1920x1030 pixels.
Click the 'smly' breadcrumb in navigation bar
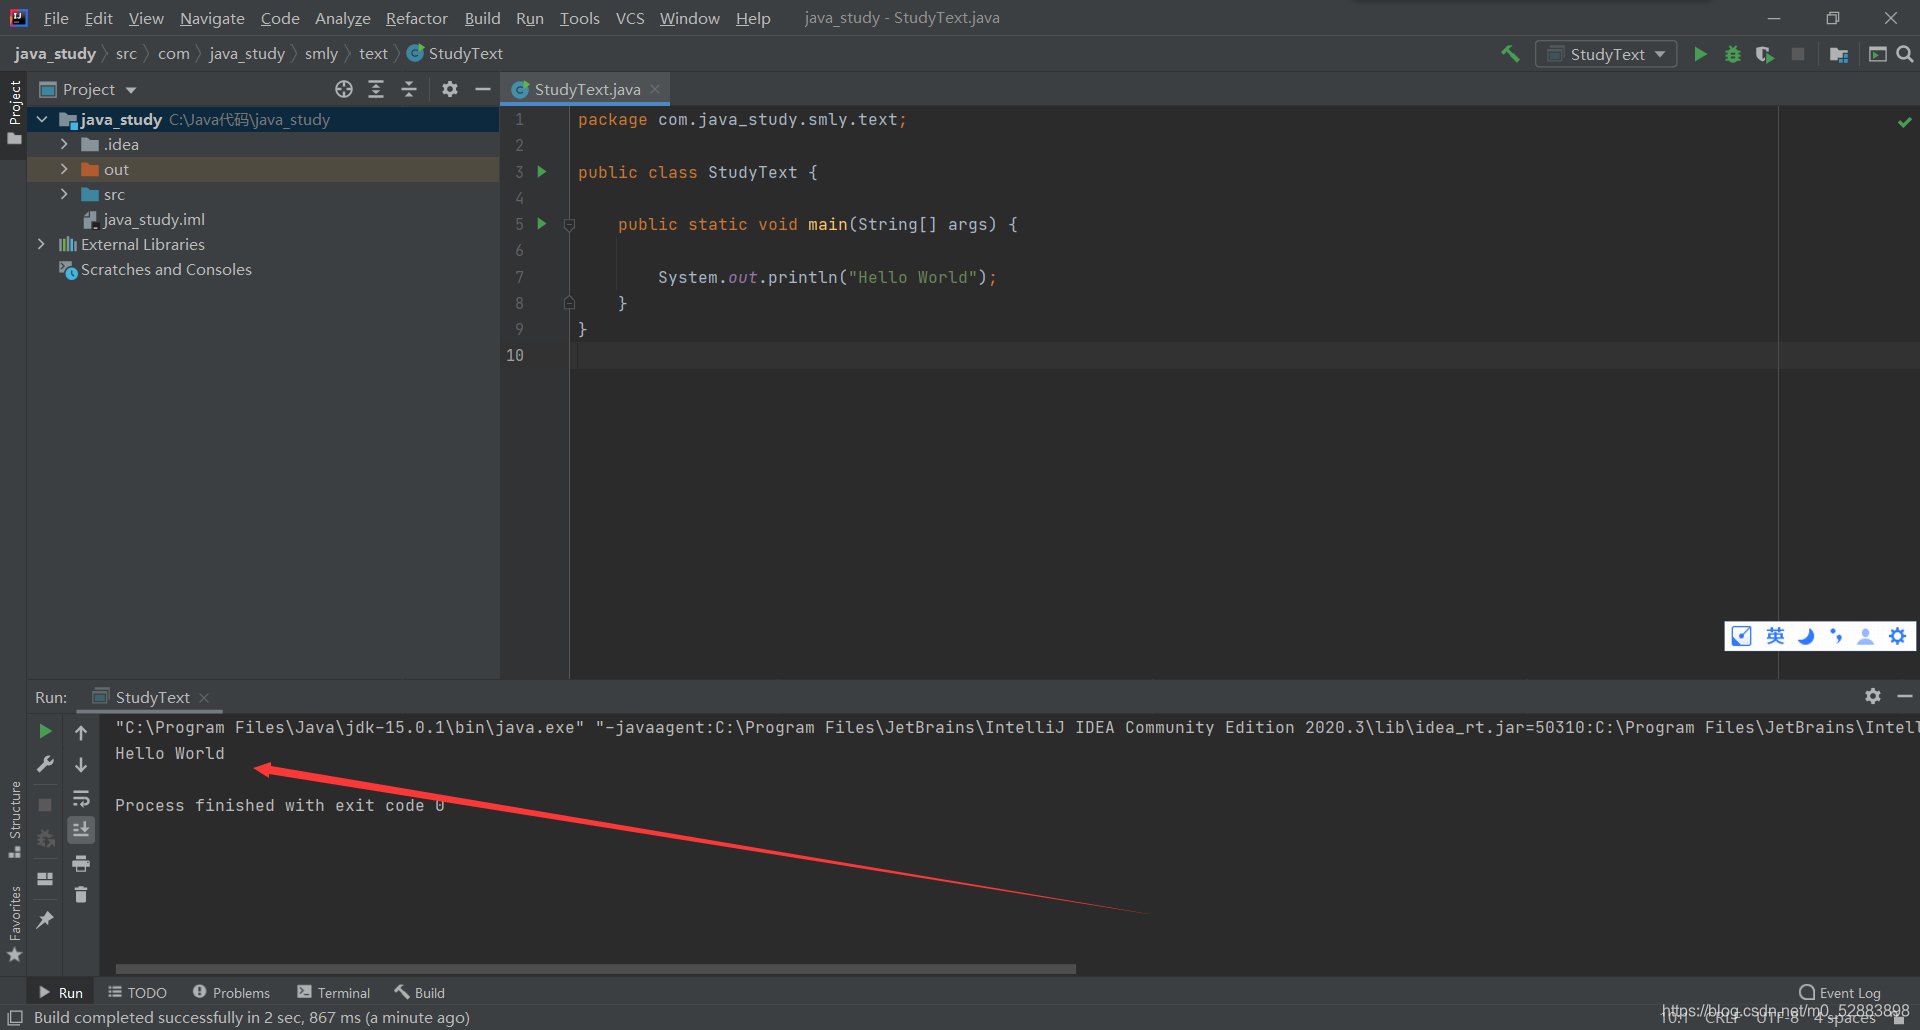[x=321, y=54]
